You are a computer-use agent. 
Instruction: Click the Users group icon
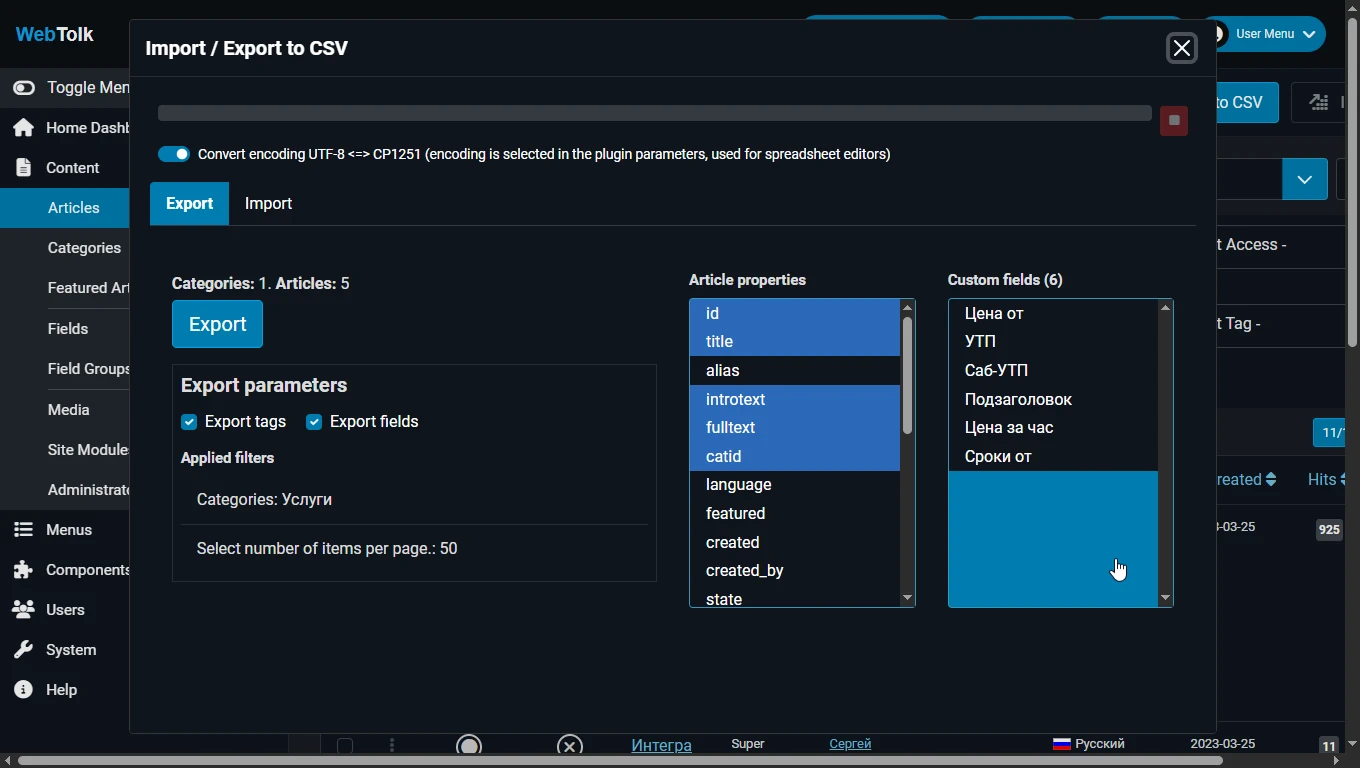pyautogui.click(x=24, y=610)
